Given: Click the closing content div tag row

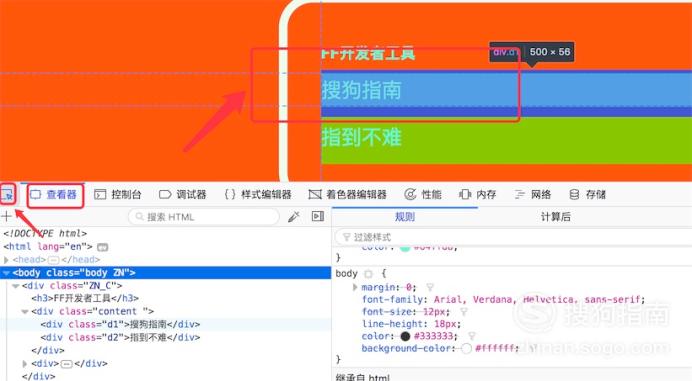Looking at the screenshot, I should [48, 351].
